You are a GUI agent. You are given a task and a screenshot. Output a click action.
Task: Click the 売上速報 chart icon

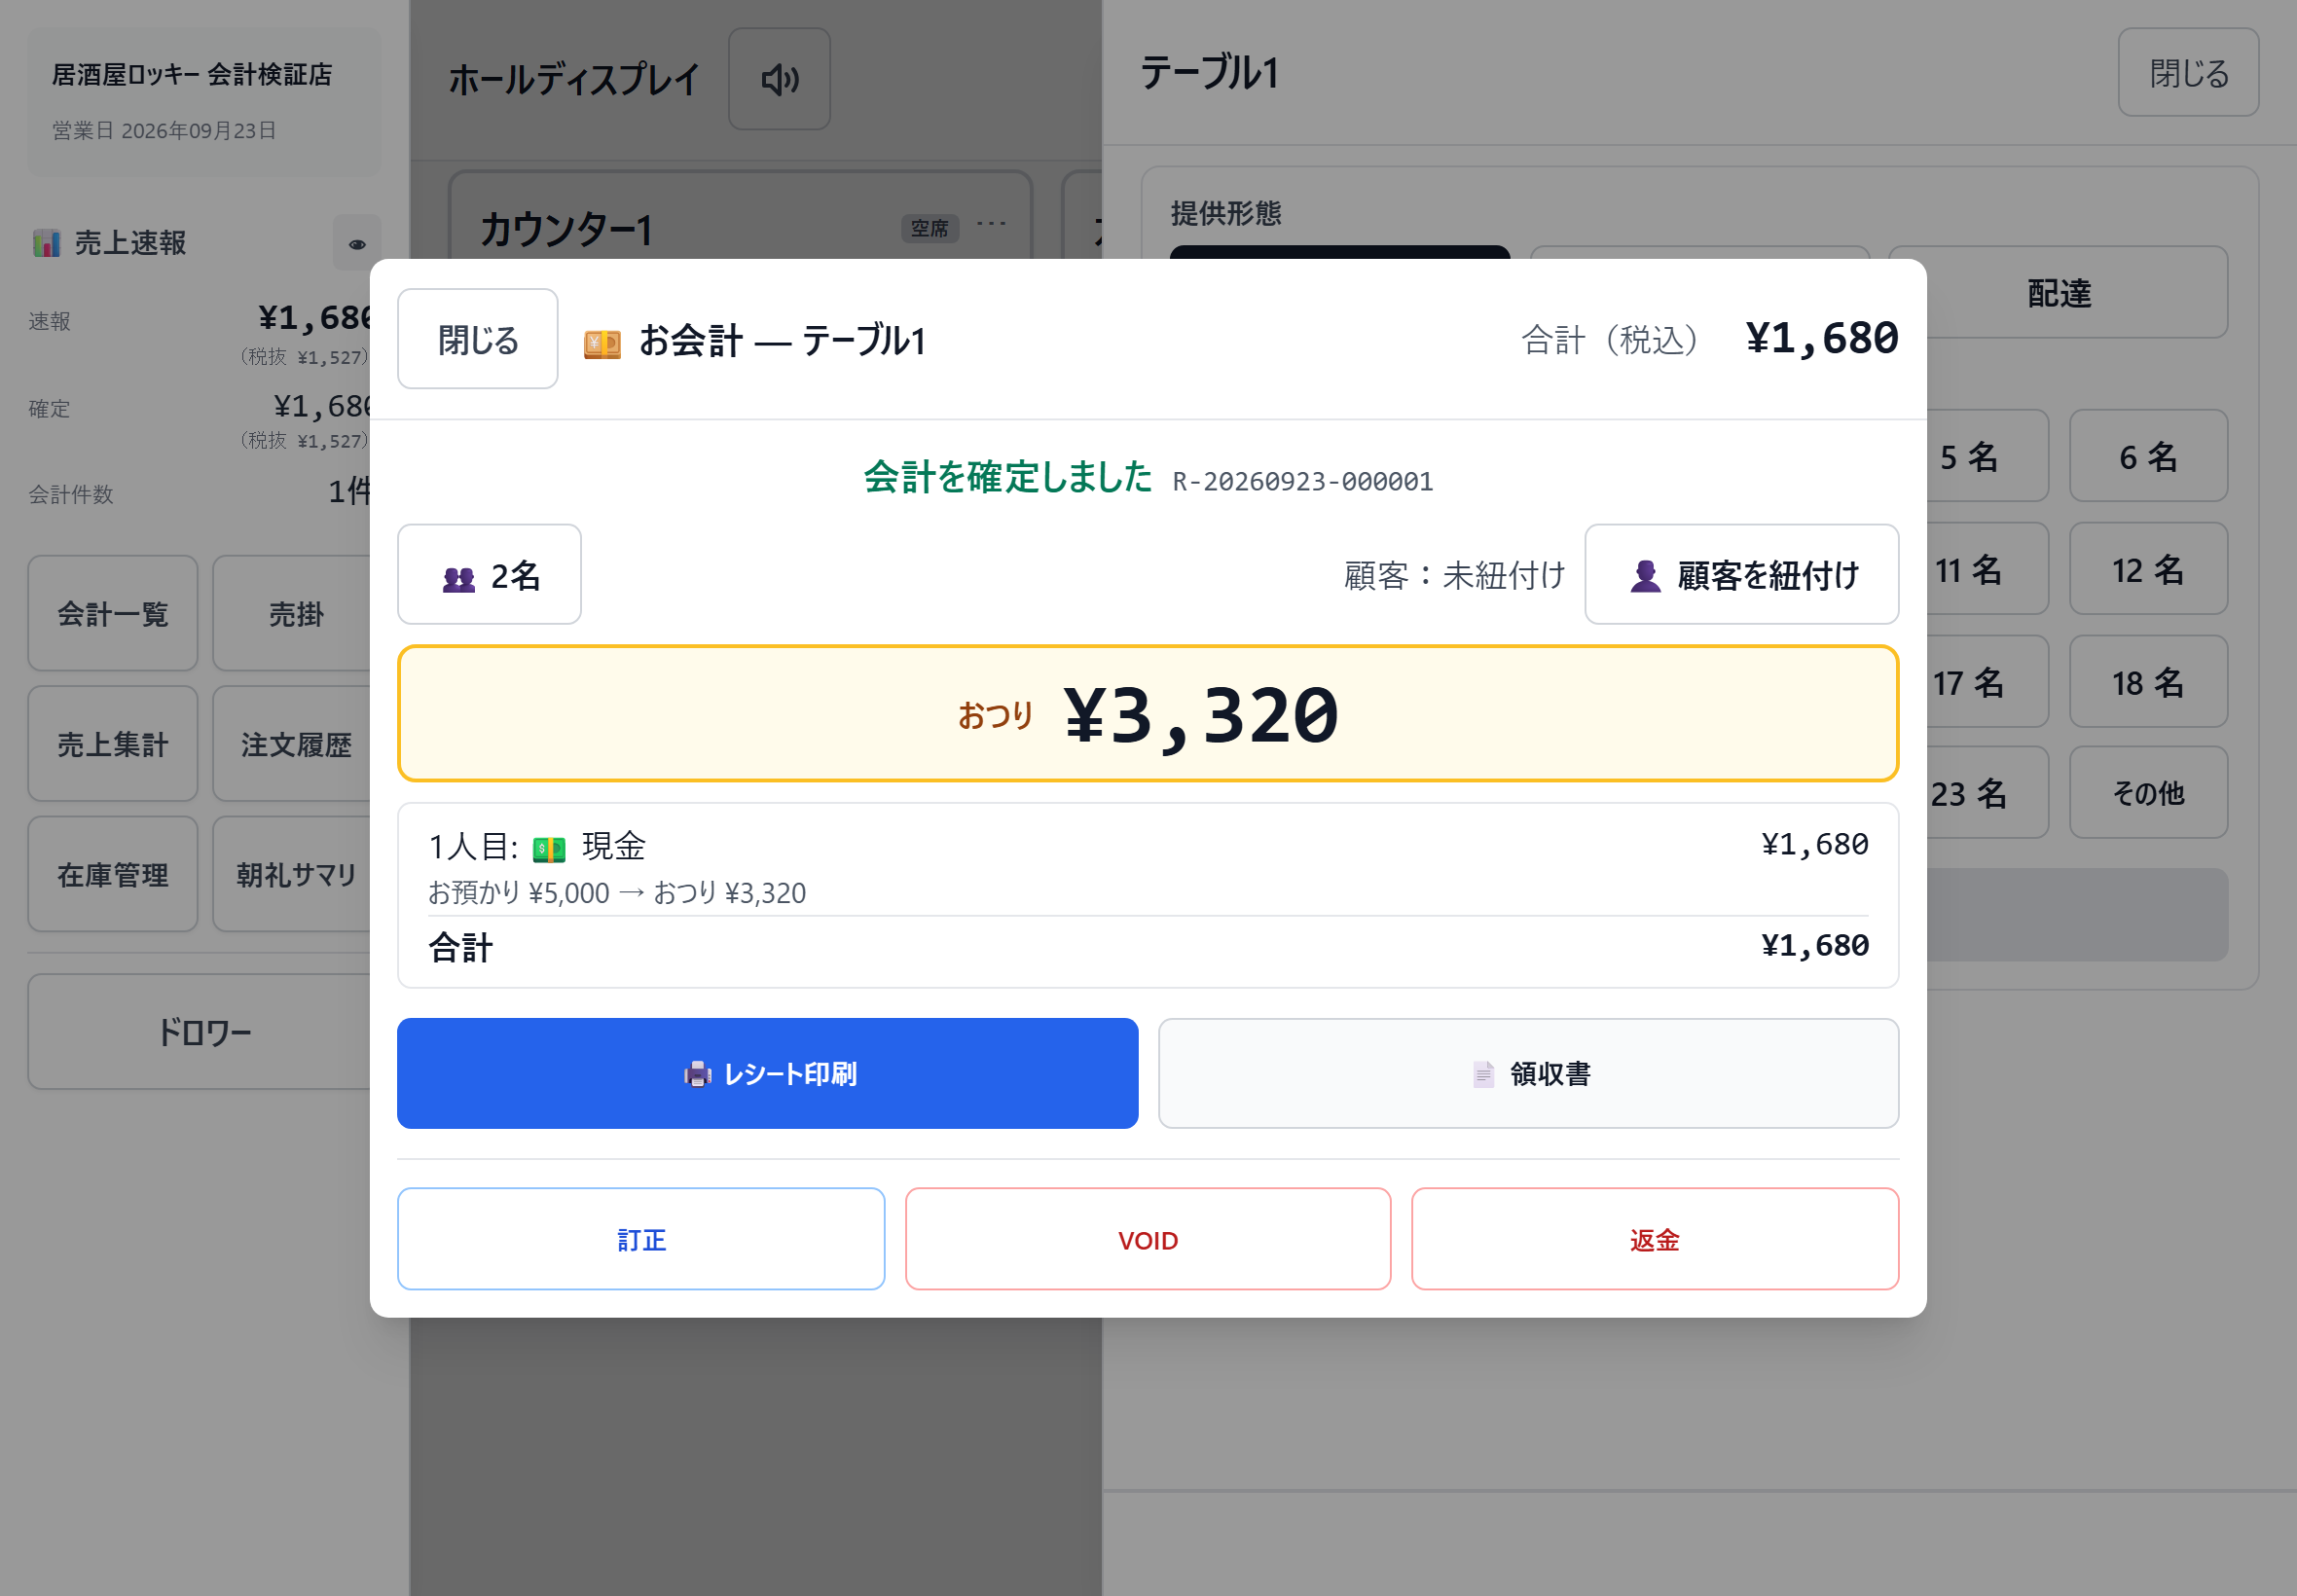tap(46, 243)
